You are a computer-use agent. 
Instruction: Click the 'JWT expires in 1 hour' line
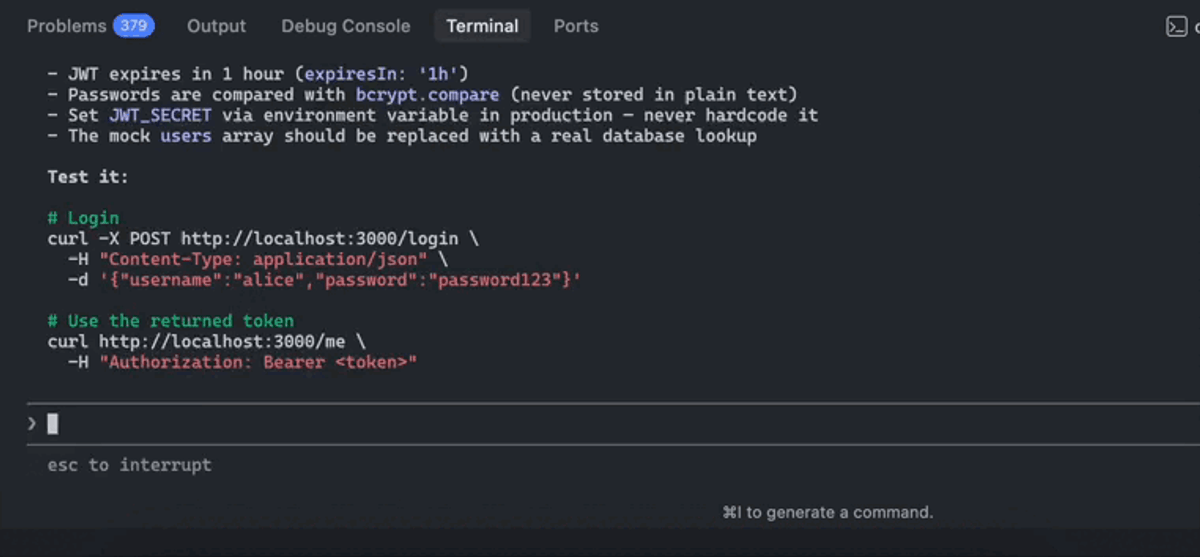258,74
